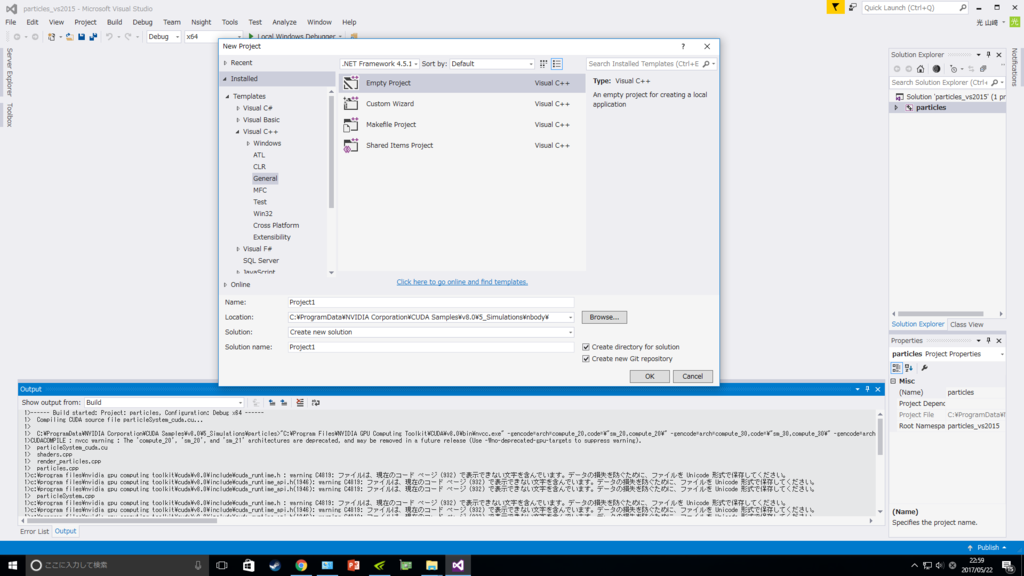The width and height of the screenshot is (1024, 576).
Task: Pin the Solution Explorer panel
Action: 989,55
